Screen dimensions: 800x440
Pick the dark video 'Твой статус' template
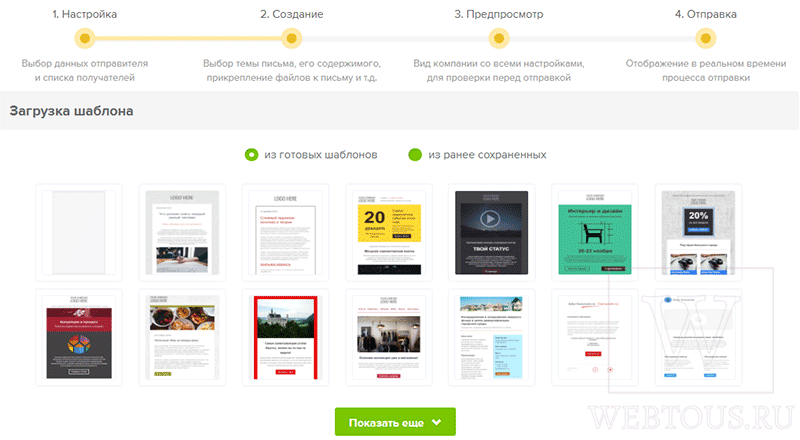[x=491, y=233]
